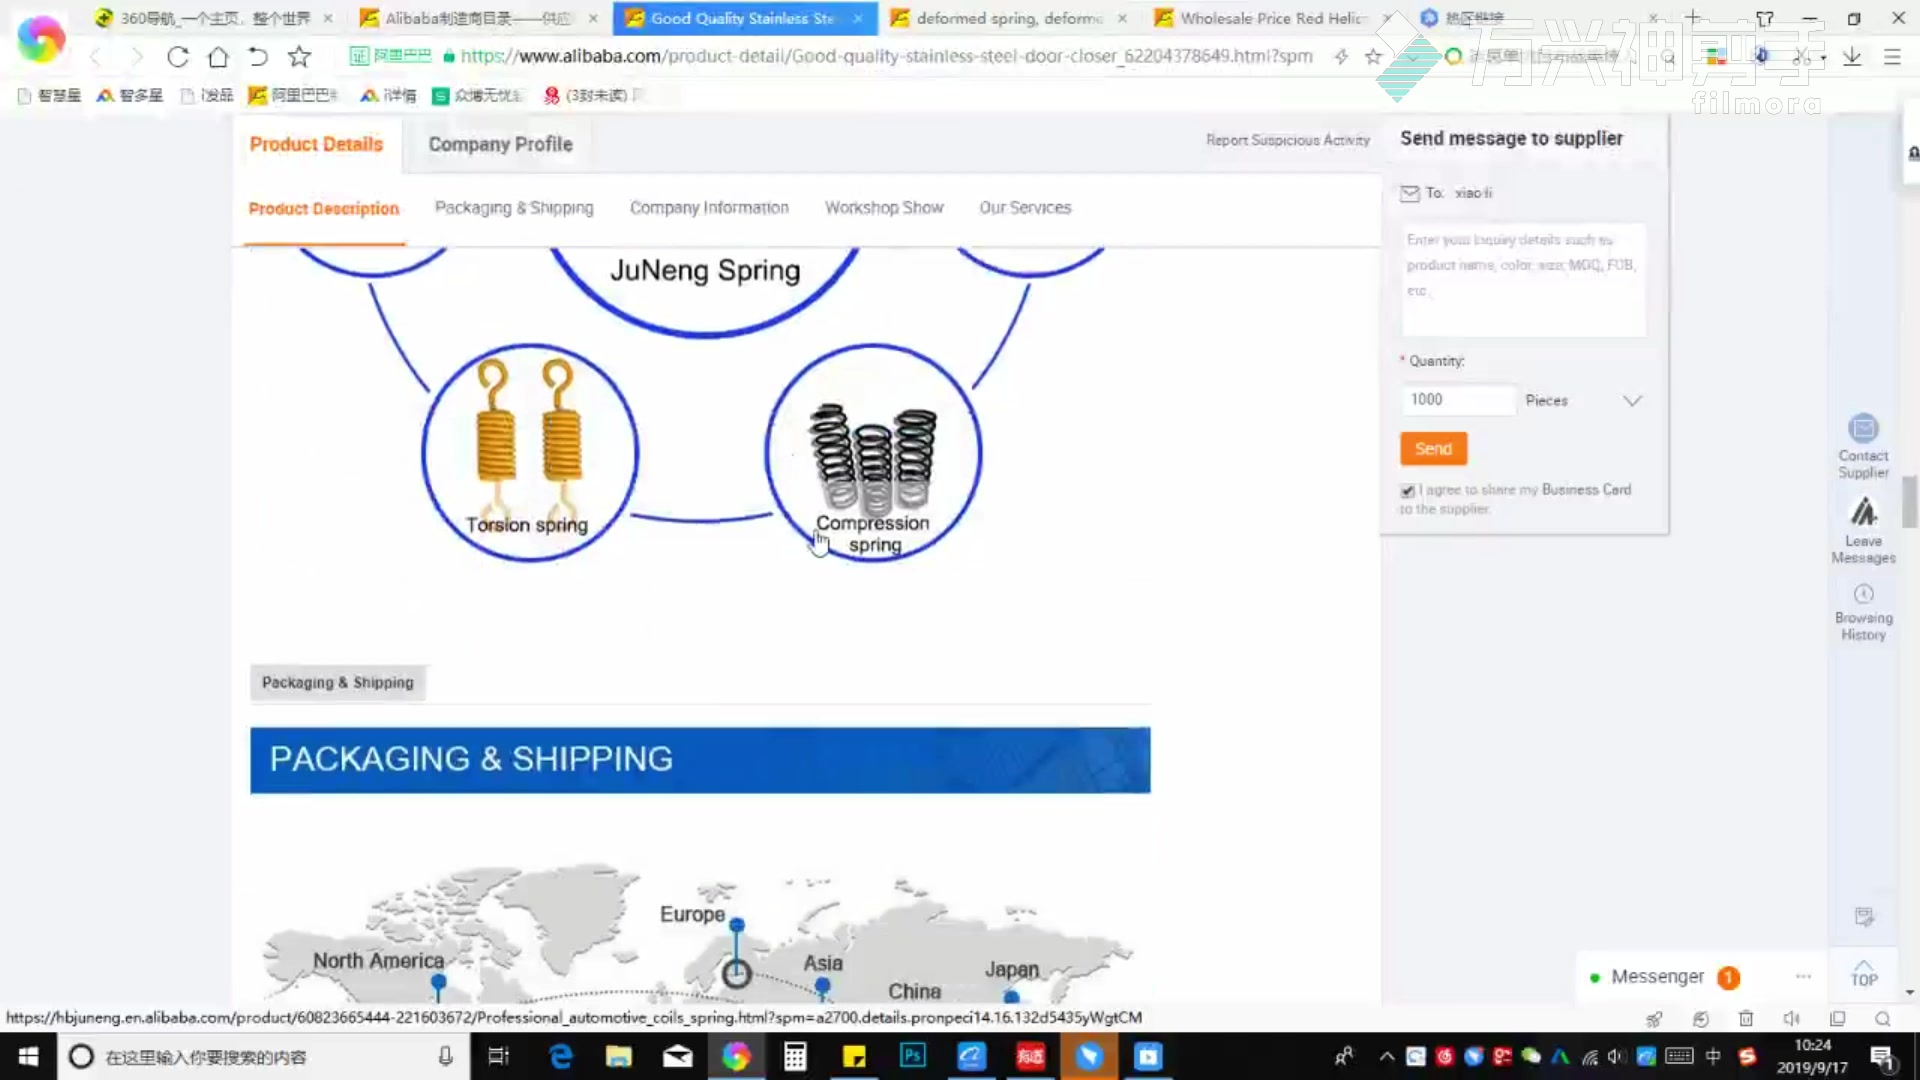
Task: Switch to Company Profile tab
Action: (x=500, y=144)
